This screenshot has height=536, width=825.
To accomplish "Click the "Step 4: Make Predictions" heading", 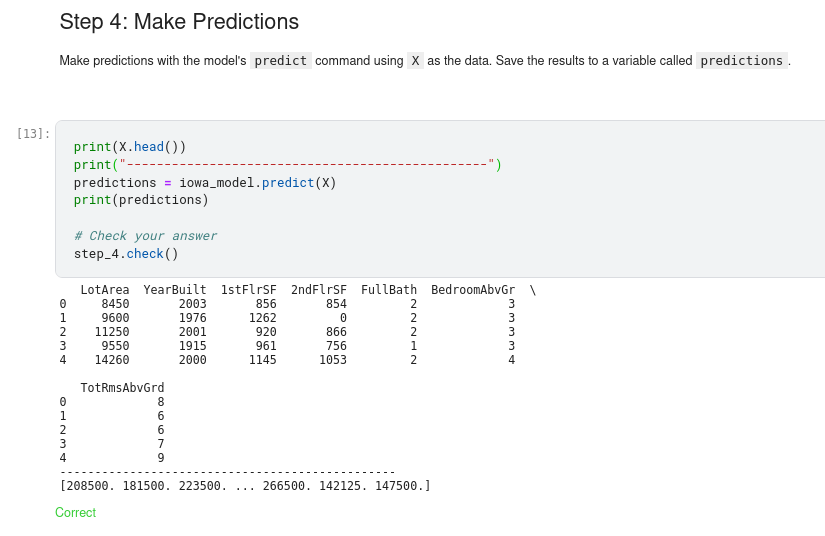I will tap(179, 21).
